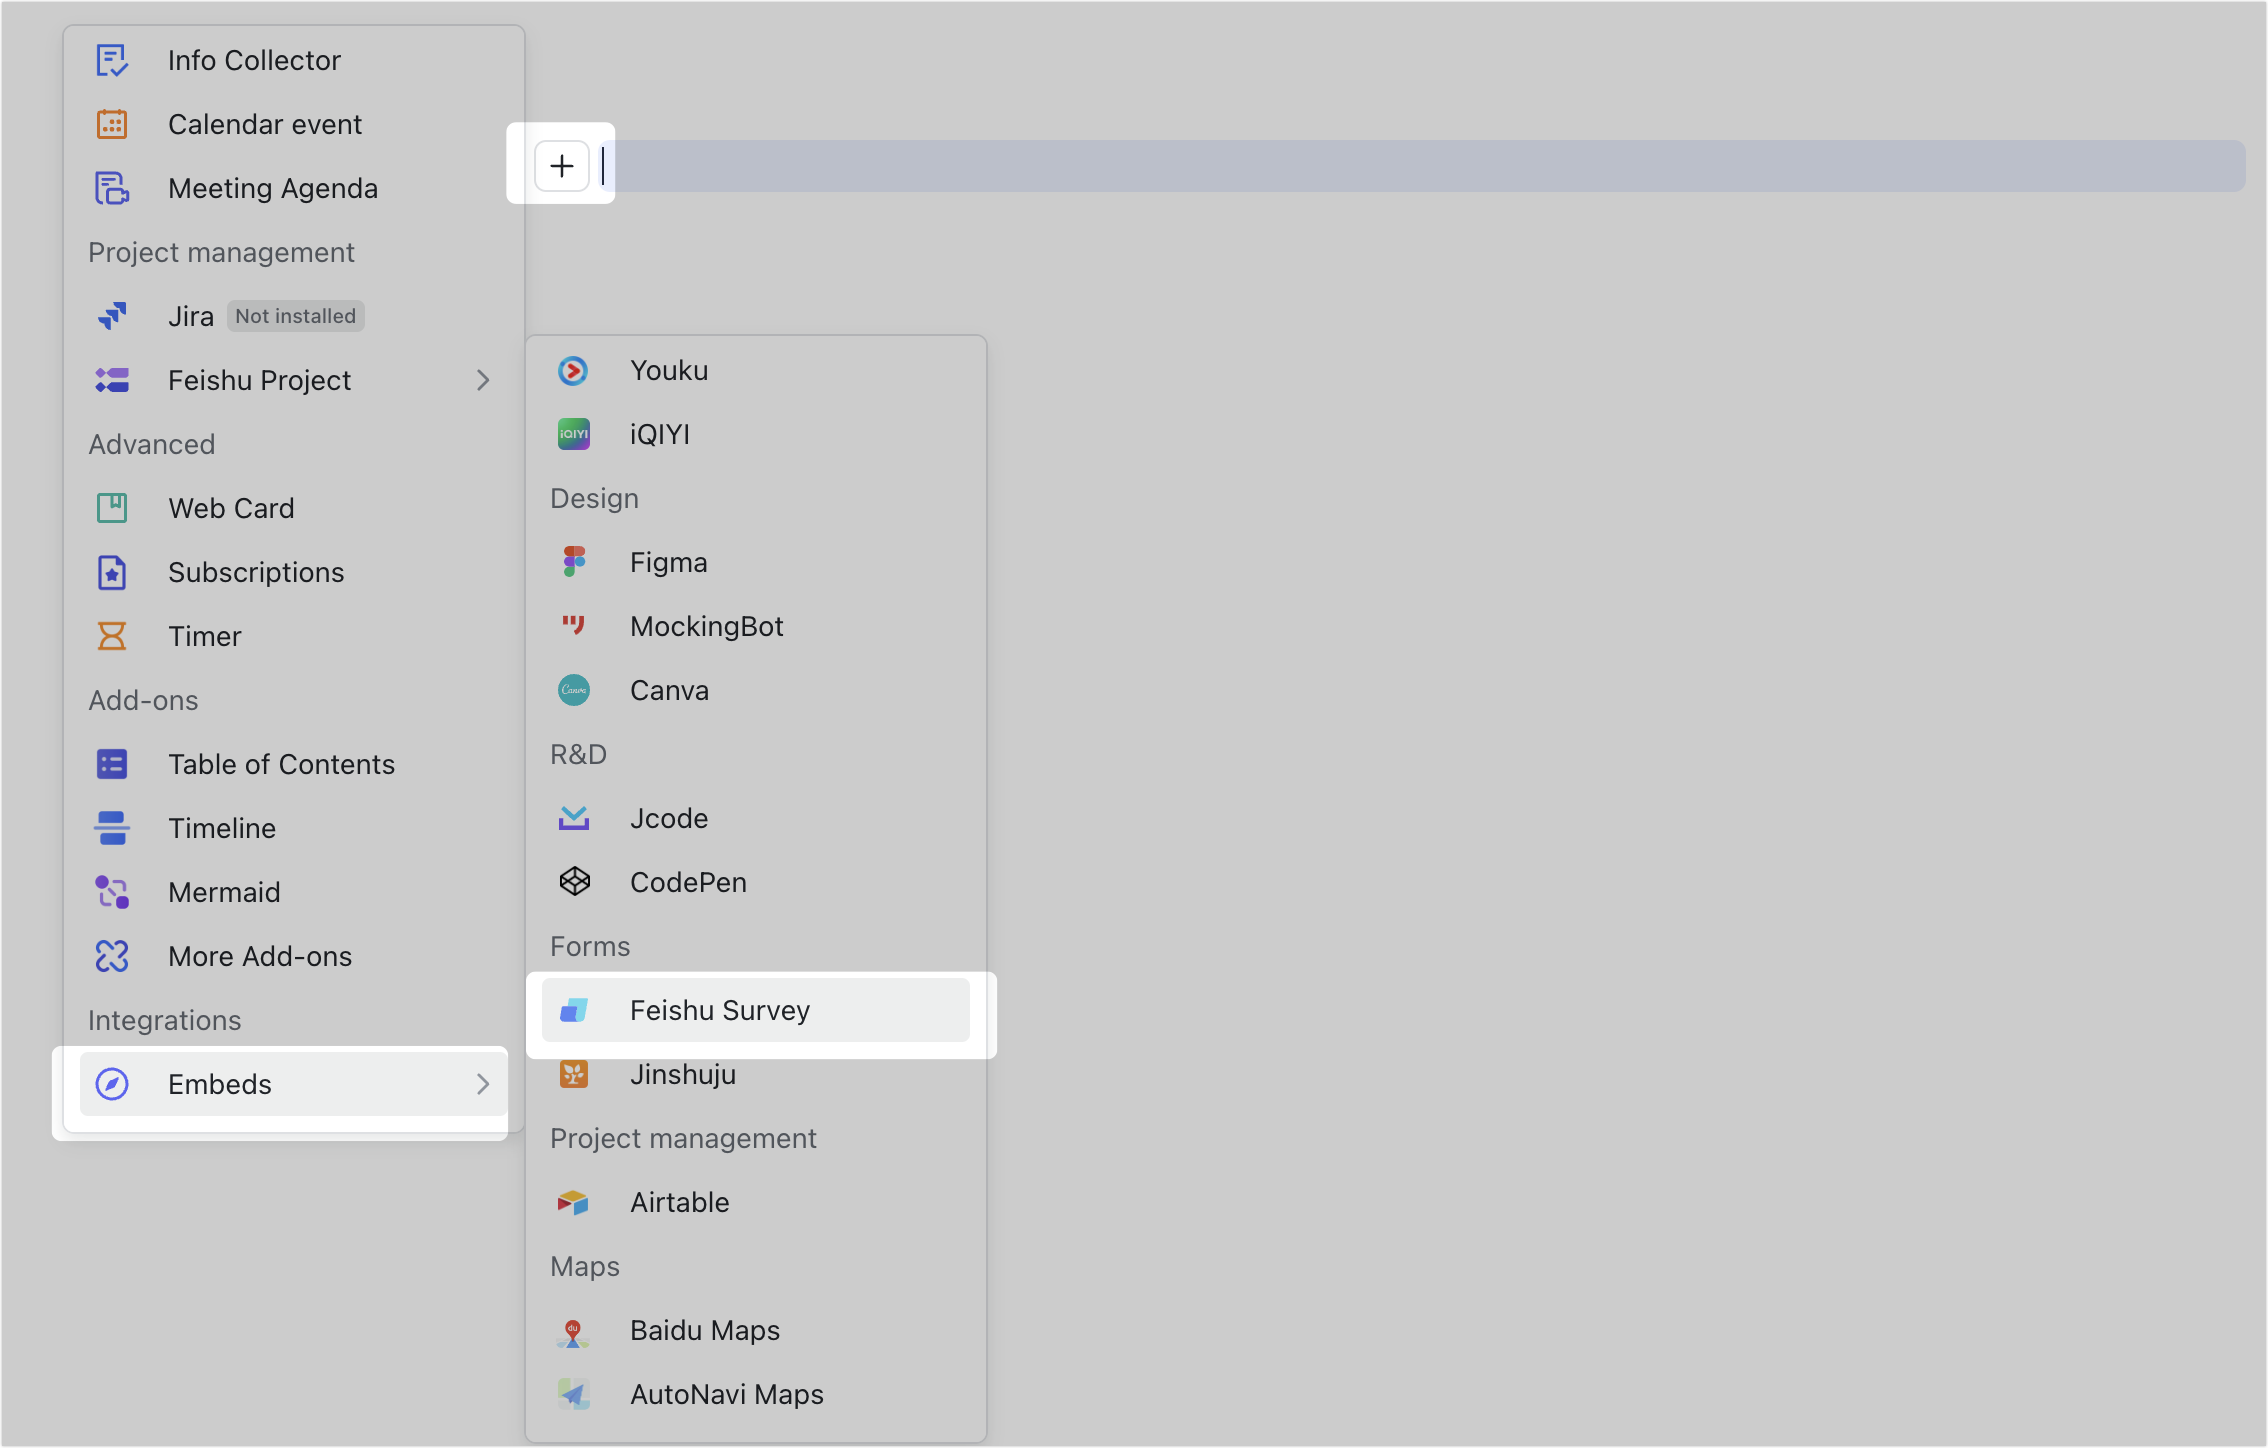Click the Web Card icon

coord(112,508)
